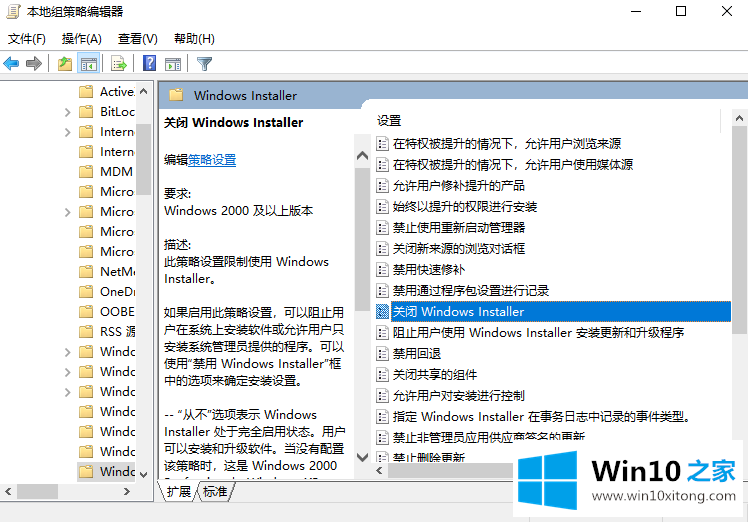The height and width of the screenshot is (522, 748).
Task: Click the folder icon next to MDM
Action: coord(86,171)
